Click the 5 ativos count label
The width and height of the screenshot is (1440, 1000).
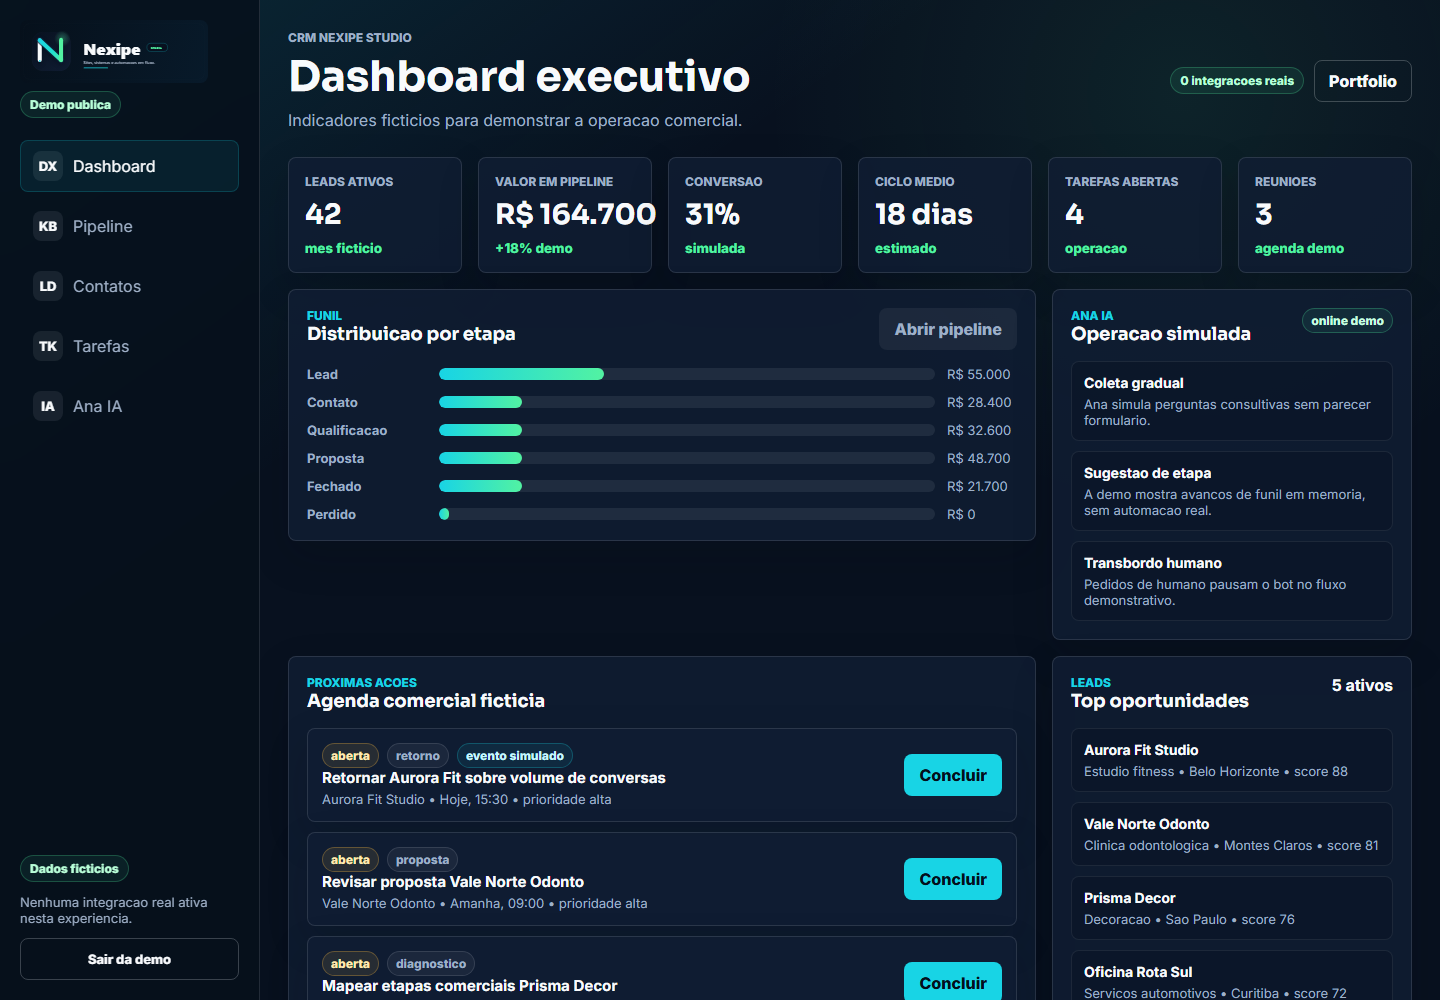pyautogui.click(x=1362, y=686)
